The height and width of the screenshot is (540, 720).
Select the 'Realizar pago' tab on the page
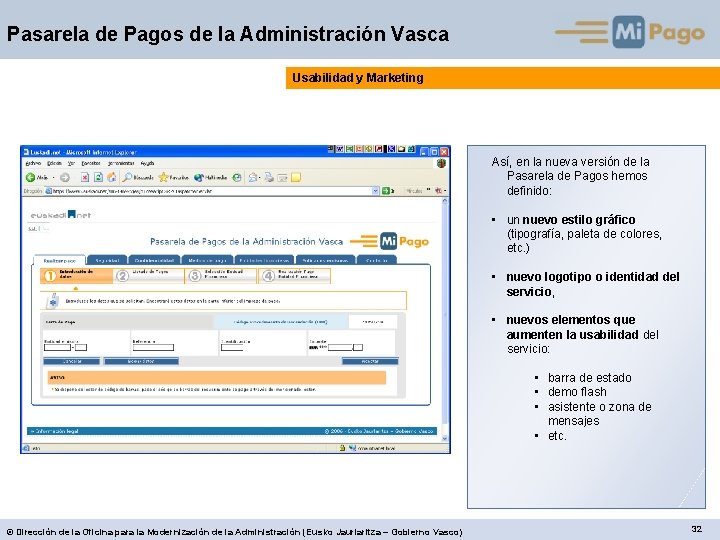[x=59, y=260]
